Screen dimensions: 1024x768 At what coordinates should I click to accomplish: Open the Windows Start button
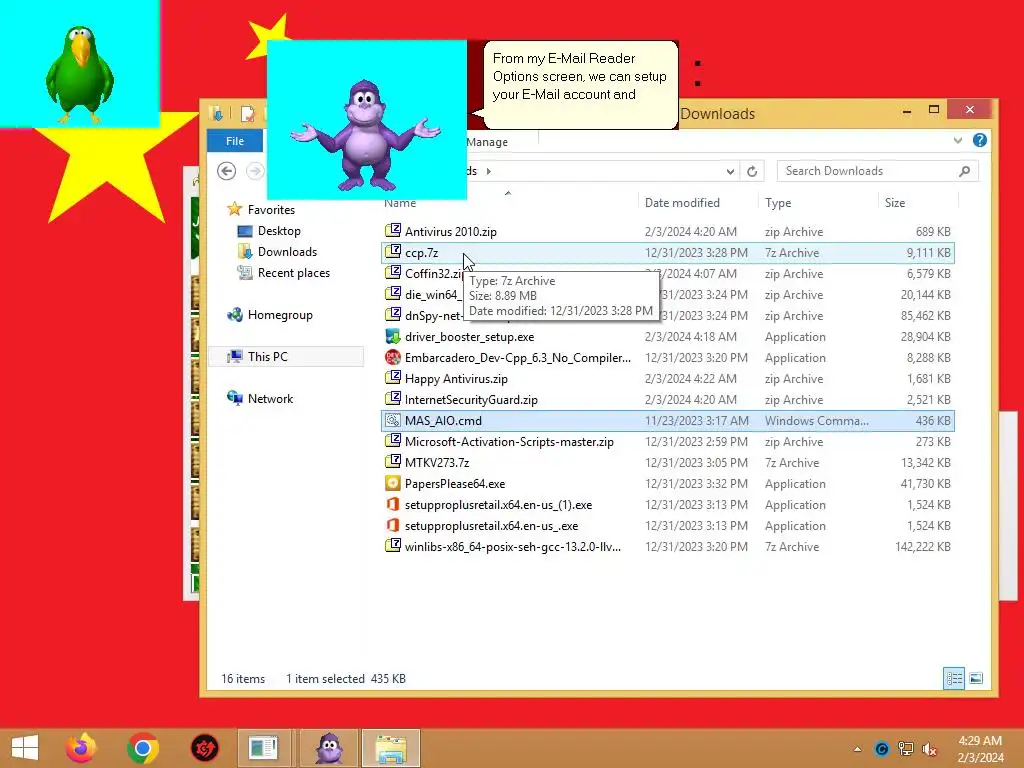coord(25,748)
